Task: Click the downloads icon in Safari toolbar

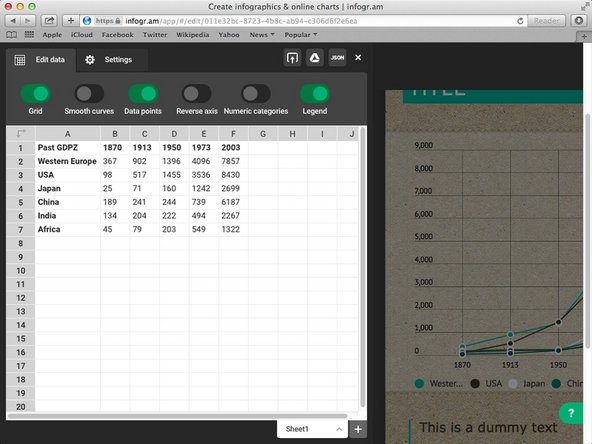Action: point(579,21)
